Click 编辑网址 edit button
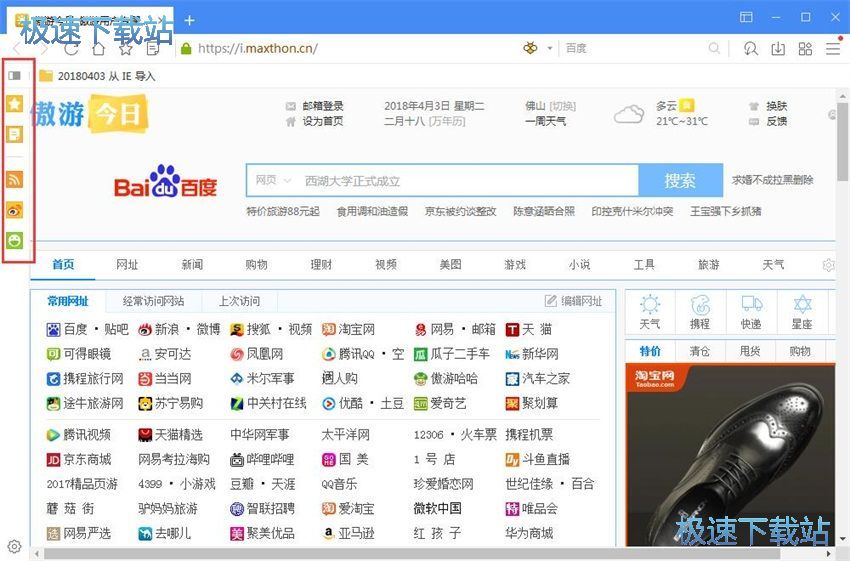The width and height of the screenshot is (850, 561). pyautogui.click(x=574, y=301)
